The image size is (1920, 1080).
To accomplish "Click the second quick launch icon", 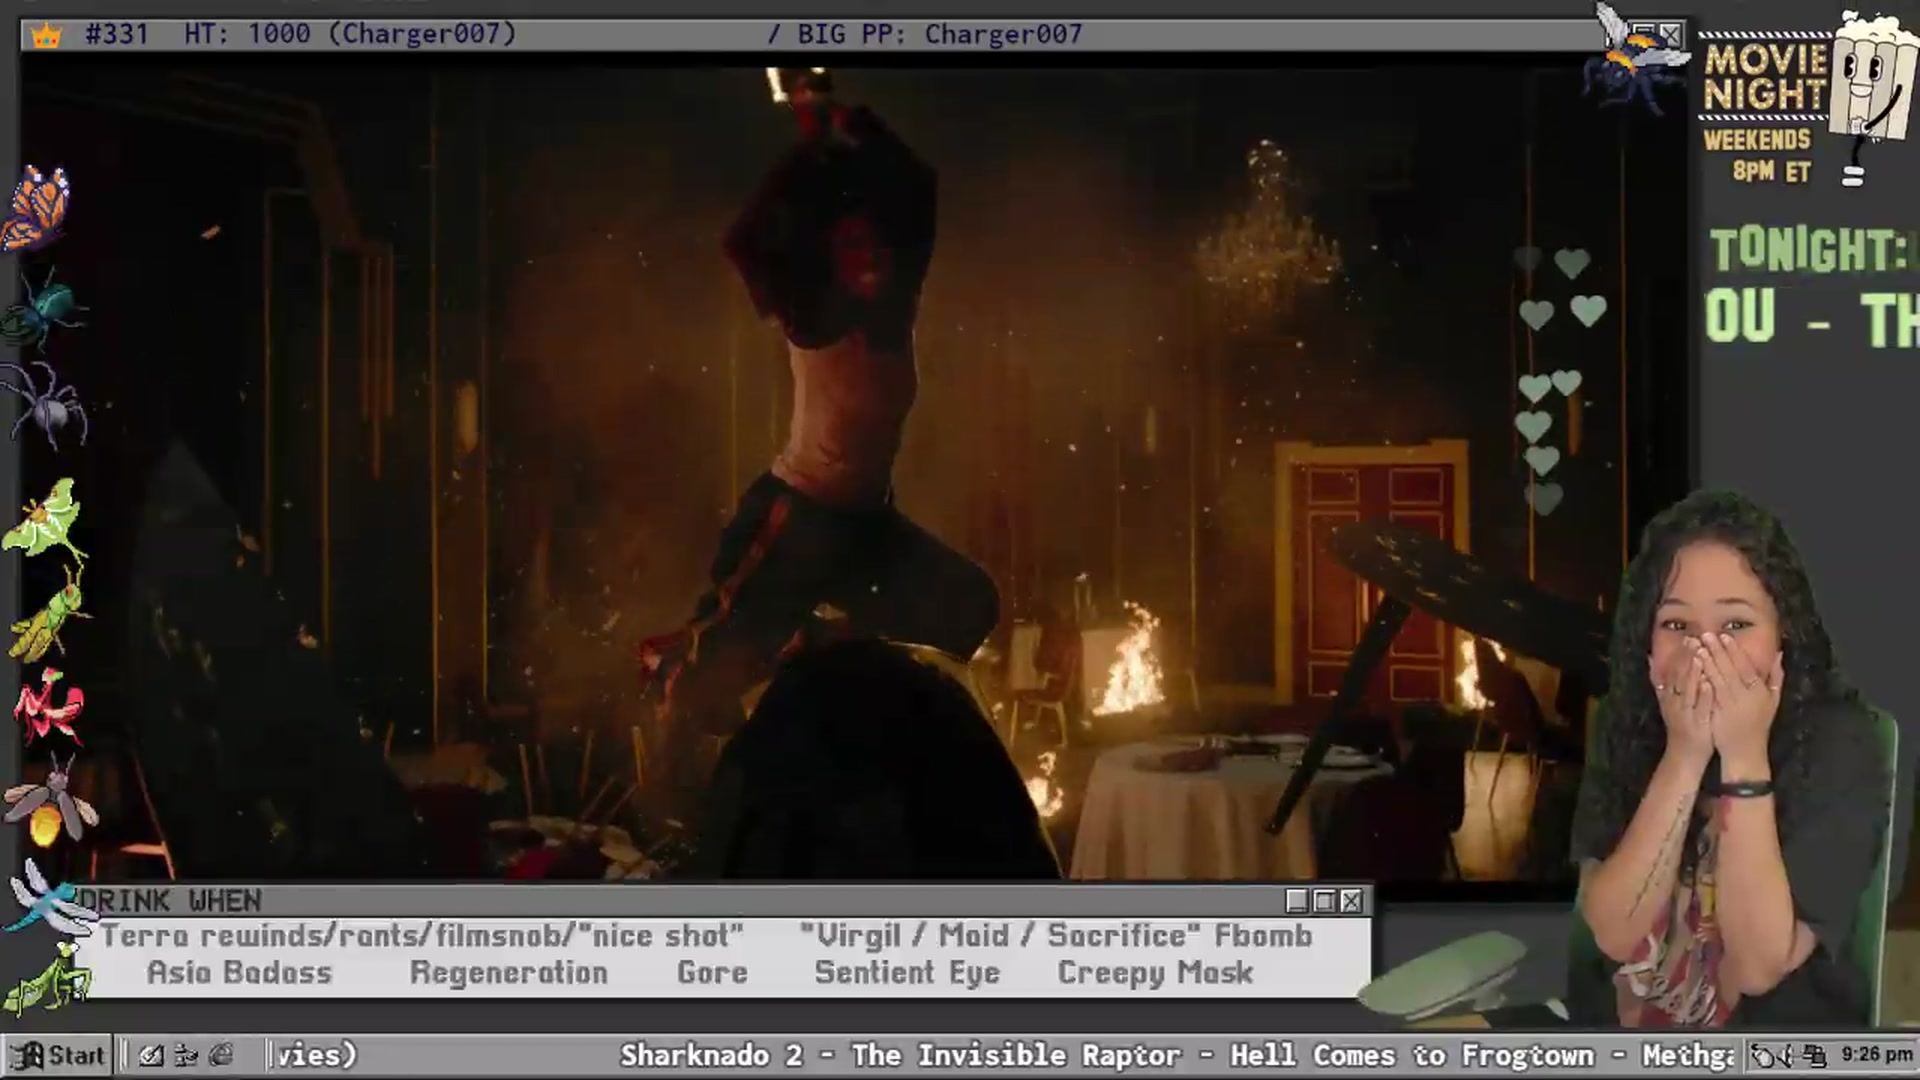I will point(186,1055).
